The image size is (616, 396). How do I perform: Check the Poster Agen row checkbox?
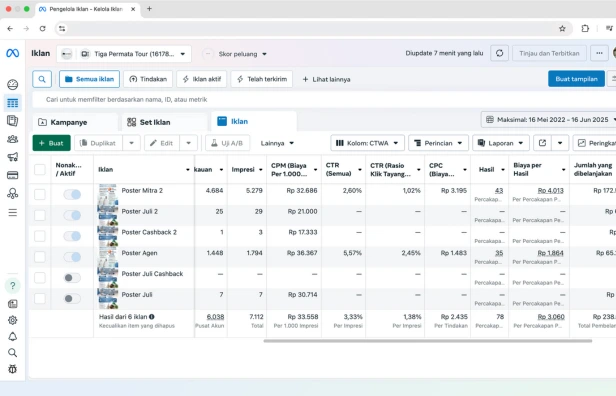tap(40, 257)
